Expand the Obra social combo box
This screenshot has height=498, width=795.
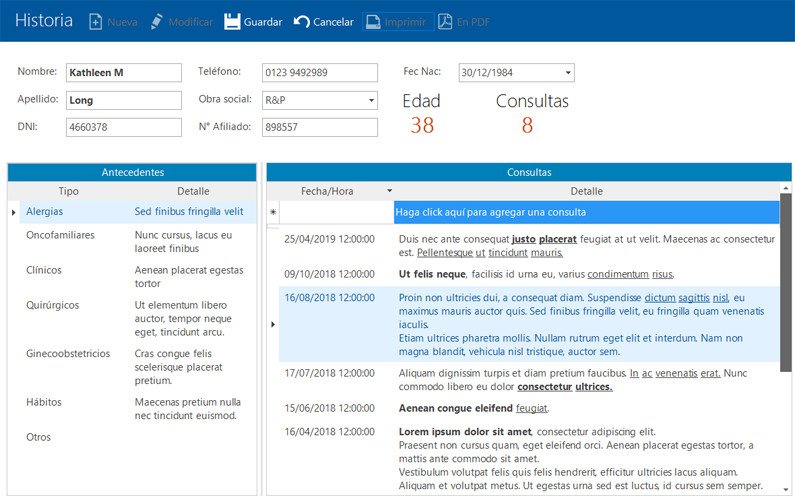371,100
